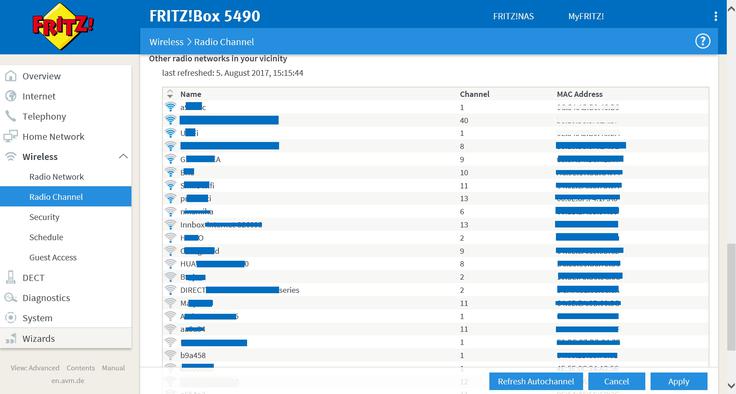Open the three-dot options menu
Viewport: 736px width, 394px height.
tap(715, 16)
